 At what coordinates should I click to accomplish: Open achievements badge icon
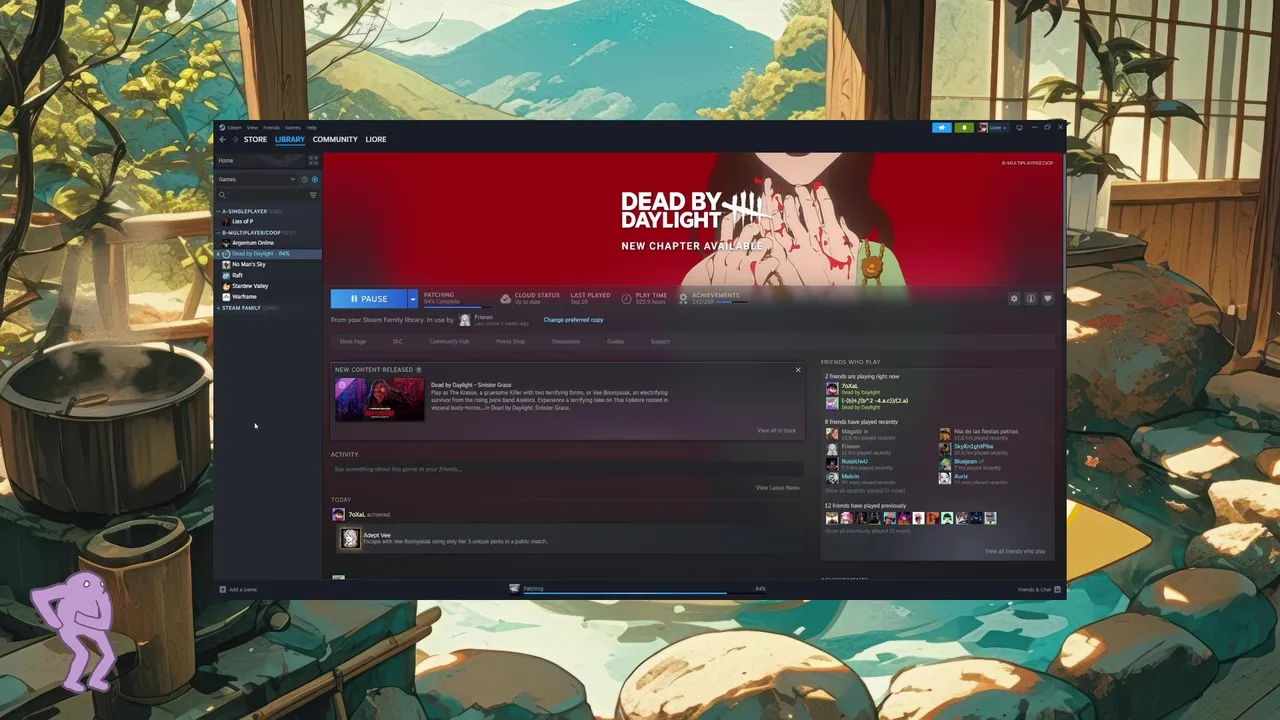coord(683,298)
